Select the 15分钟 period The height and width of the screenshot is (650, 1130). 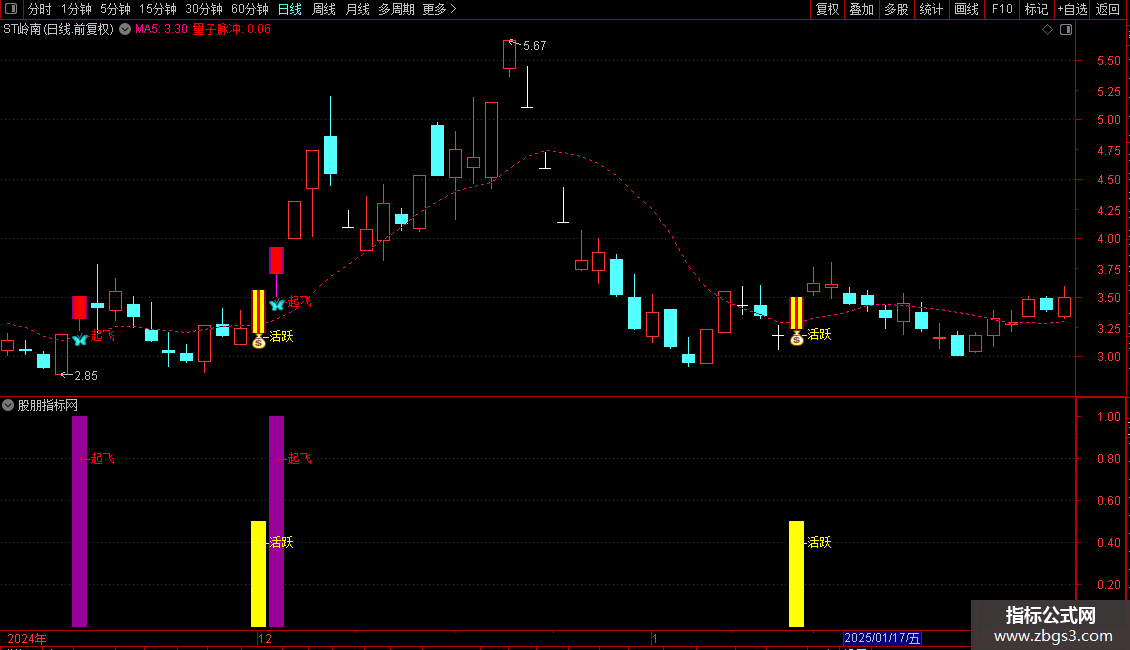157,9
